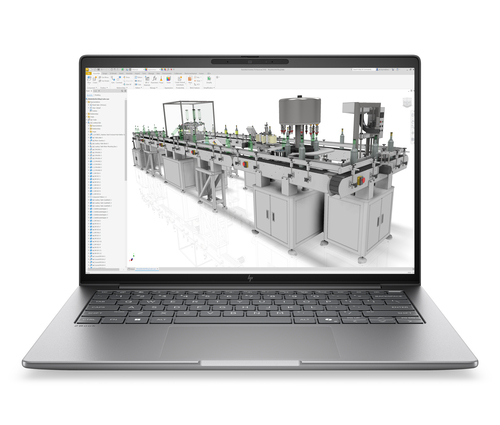Click the green Simplify icon
The height and width of the screenshot is (425, 500).
pyautogui.click(x=209, y=79)
